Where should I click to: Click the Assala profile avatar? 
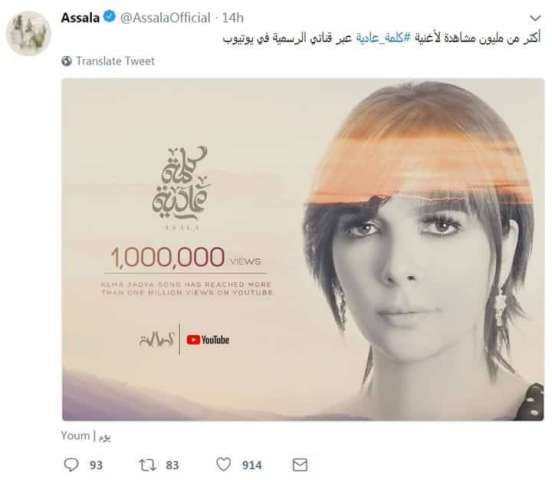pos(29,33)
